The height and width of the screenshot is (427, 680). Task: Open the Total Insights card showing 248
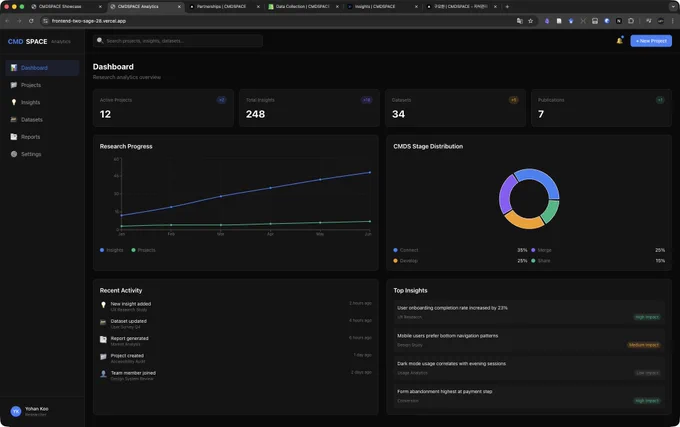pyautogui.click(x=309, y=108)
